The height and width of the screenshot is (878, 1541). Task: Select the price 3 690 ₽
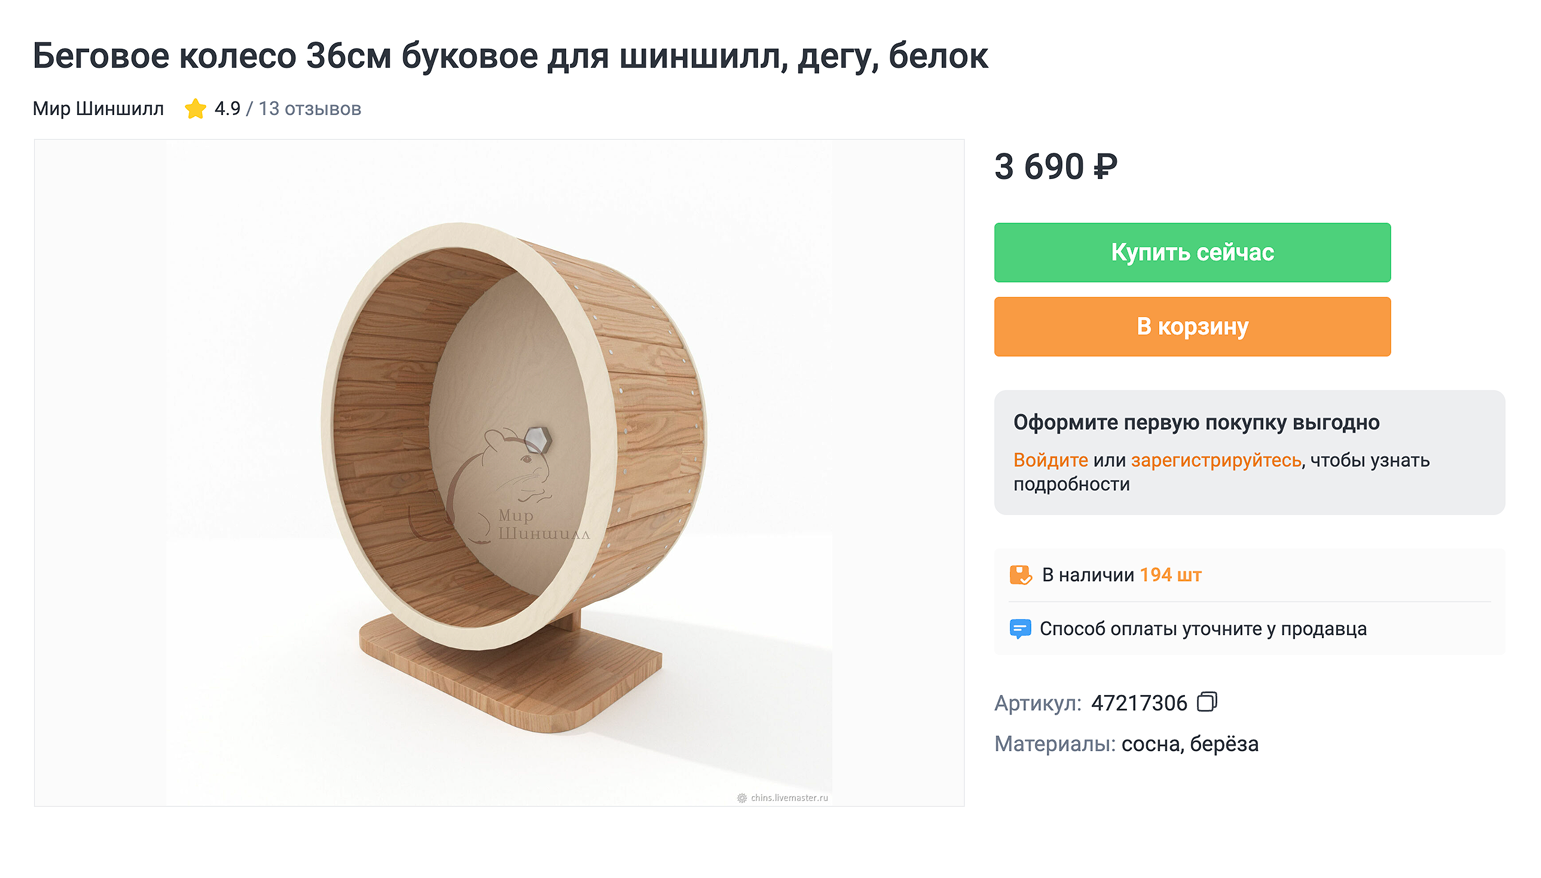[1056, 166]
